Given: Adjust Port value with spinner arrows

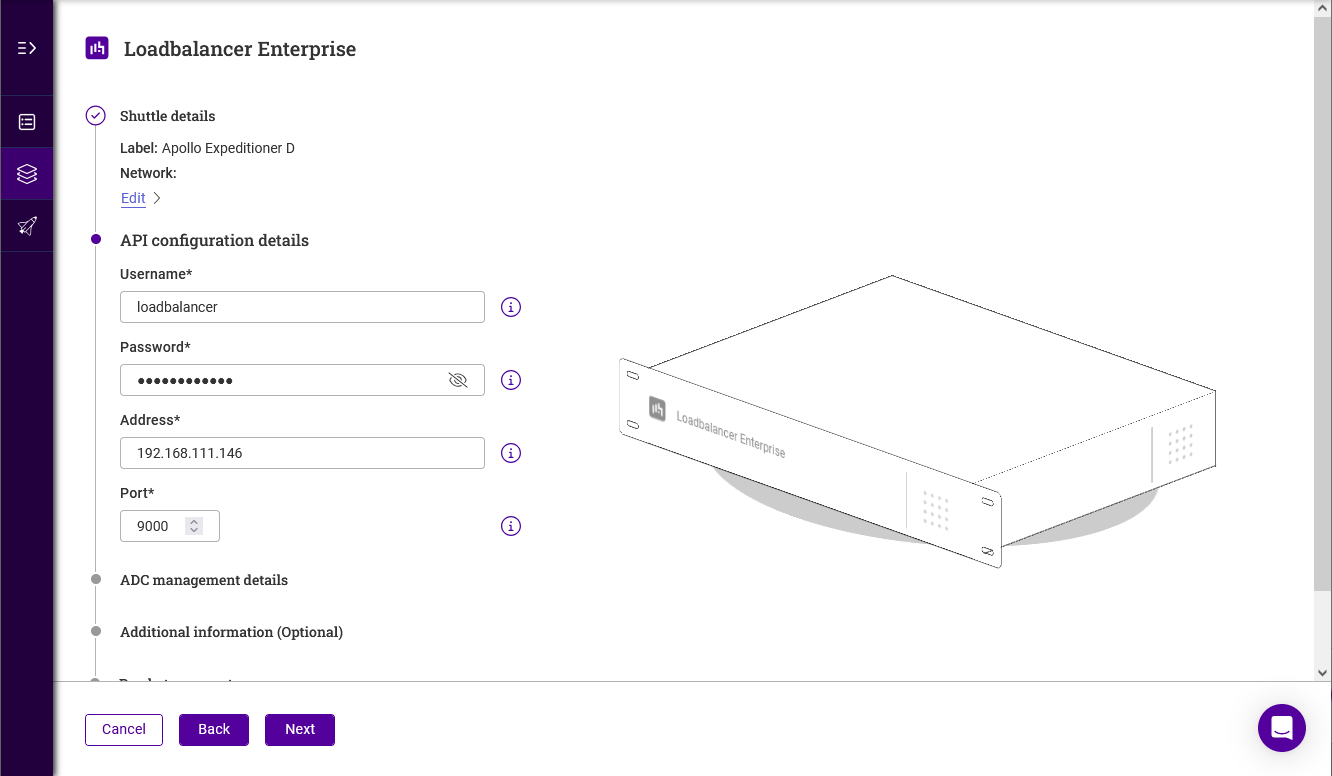Looking at the screenshot, I should pos(194,526).
